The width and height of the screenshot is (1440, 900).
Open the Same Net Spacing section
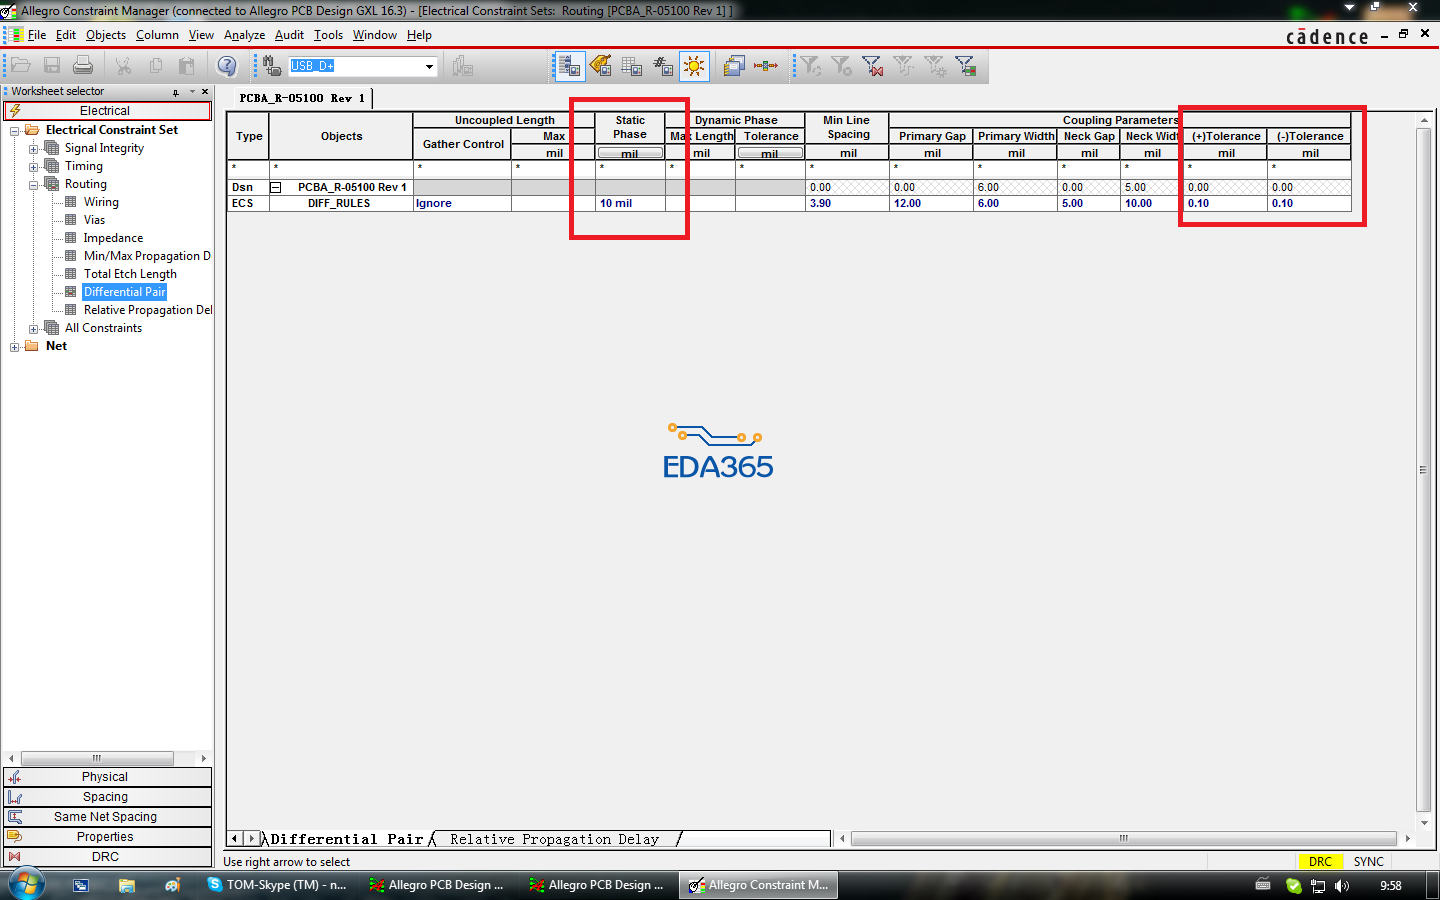(107, 817)
